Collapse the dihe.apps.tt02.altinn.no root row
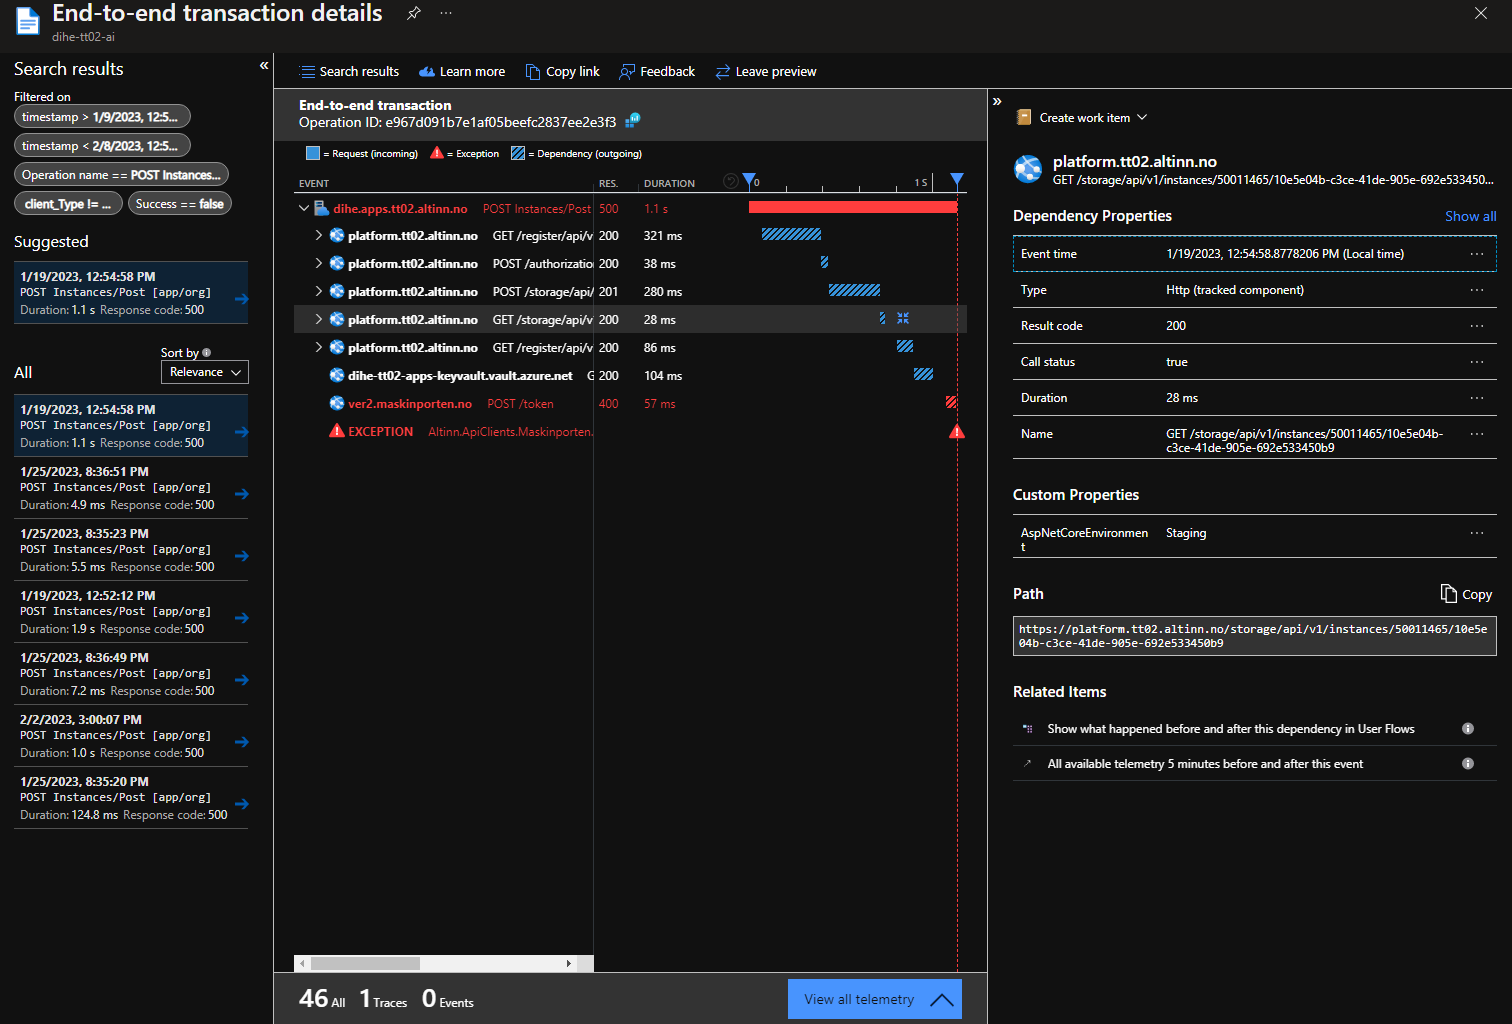The image size is (1512, 1024). pyautogui.click(x=304, y=209)
